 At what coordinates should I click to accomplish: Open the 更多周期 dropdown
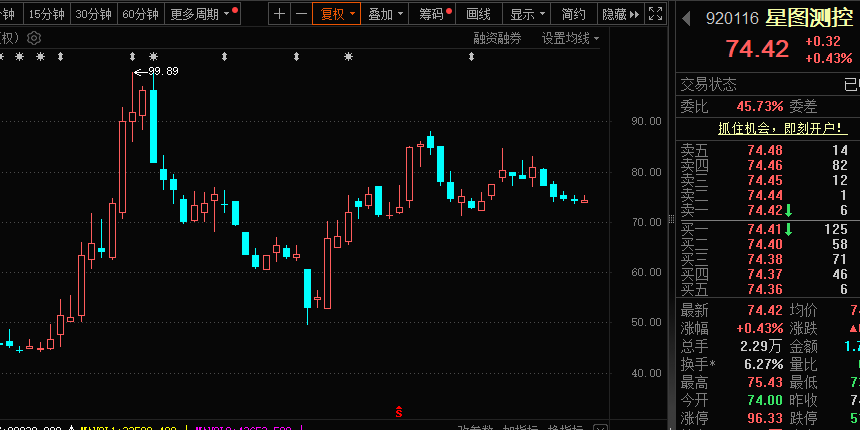pos(203,14)
